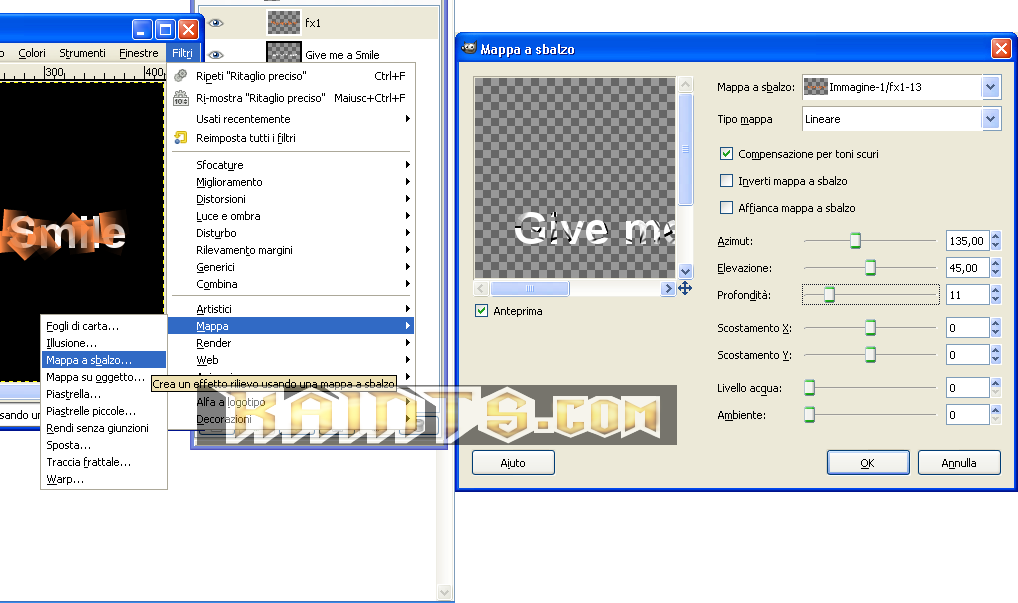Click the Ri-mostra Ritaglio preciso icon
1018x603 pixels.
[x=181, y=98]
